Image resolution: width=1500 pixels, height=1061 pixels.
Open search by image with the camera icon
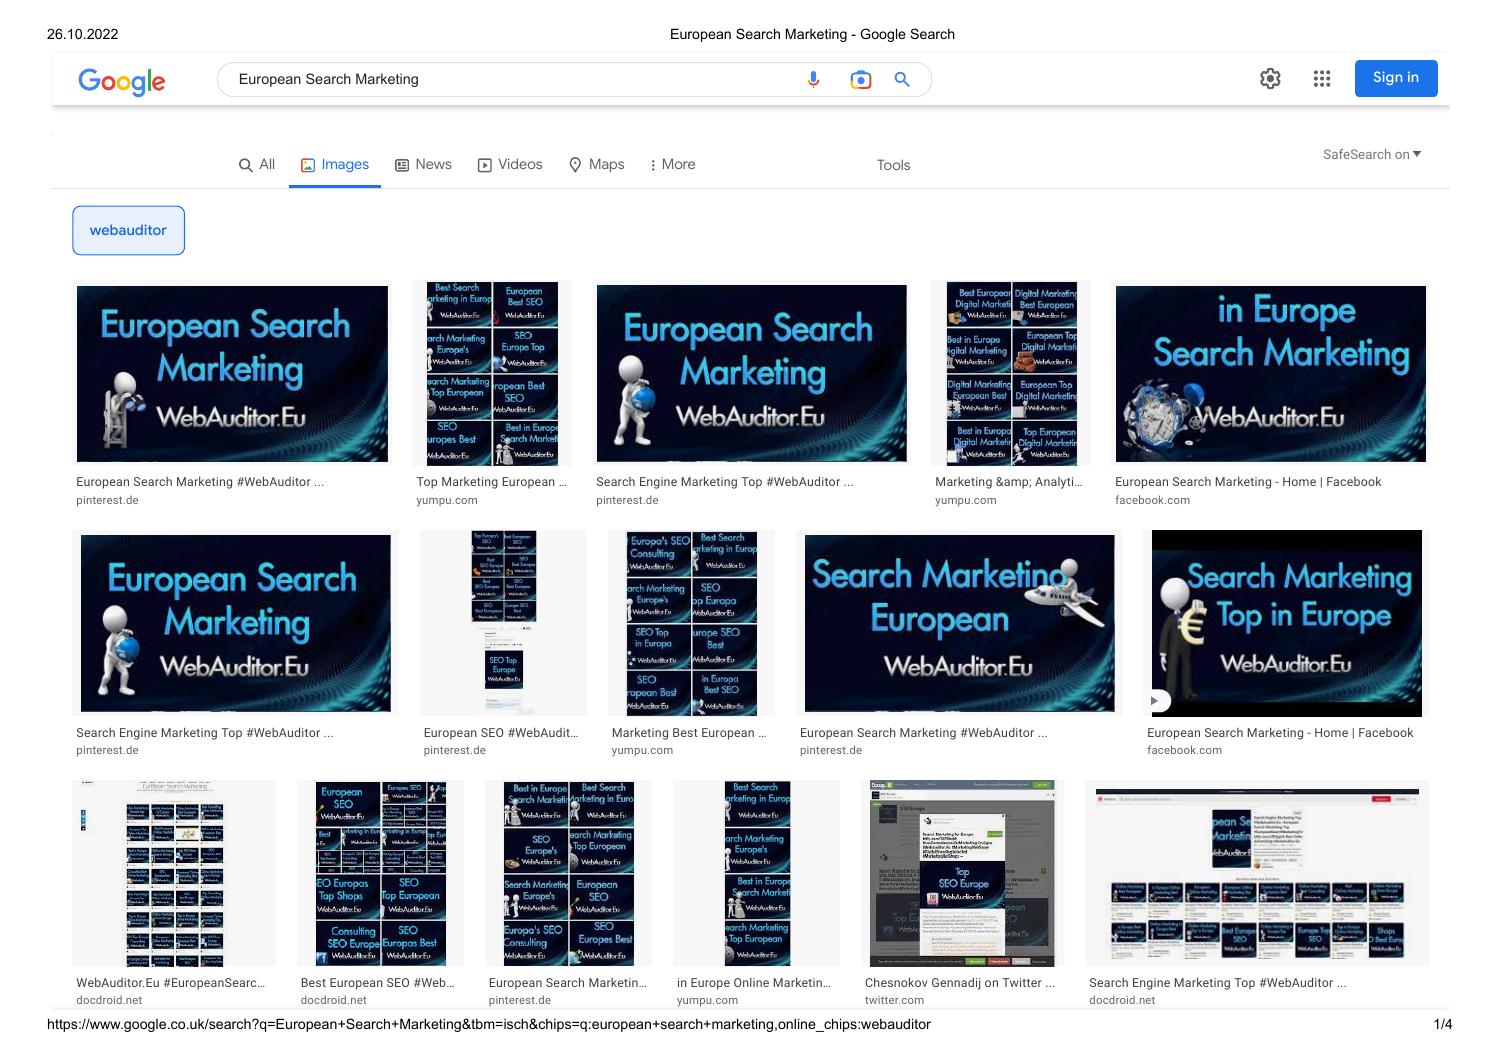860,79
